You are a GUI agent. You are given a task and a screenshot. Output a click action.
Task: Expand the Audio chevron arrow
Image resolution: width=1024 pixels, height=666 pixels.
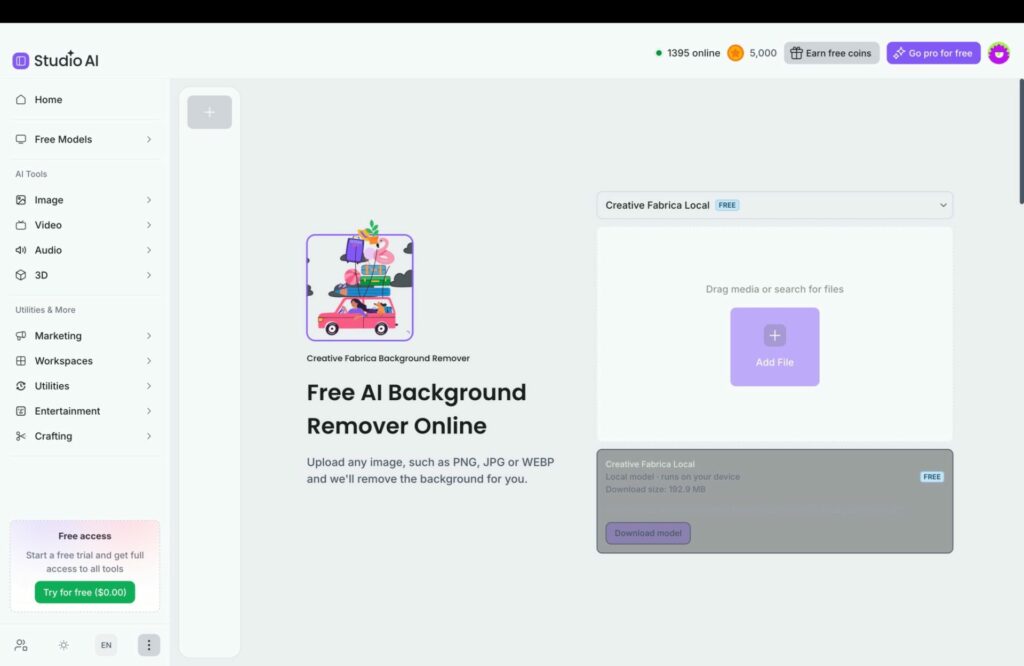pyautogui.click(x=149, y=250)
